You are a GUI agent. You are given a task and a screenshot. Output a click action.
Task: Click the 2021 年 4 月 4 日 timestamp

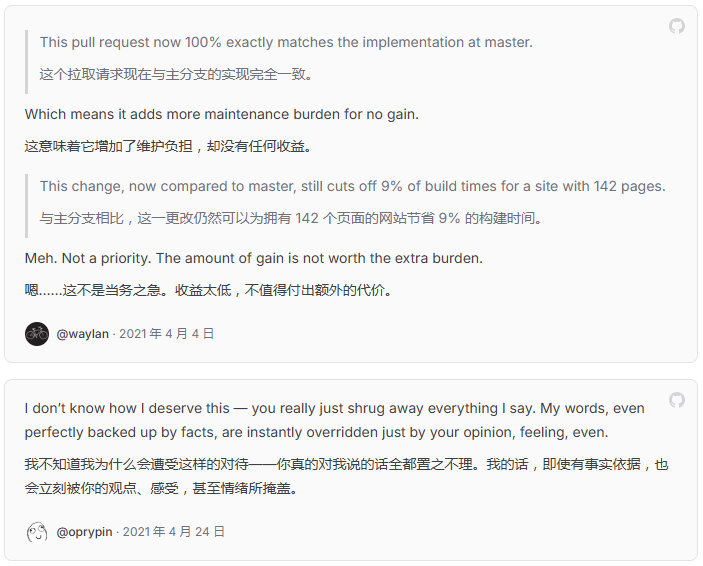[x=167, y=334]
